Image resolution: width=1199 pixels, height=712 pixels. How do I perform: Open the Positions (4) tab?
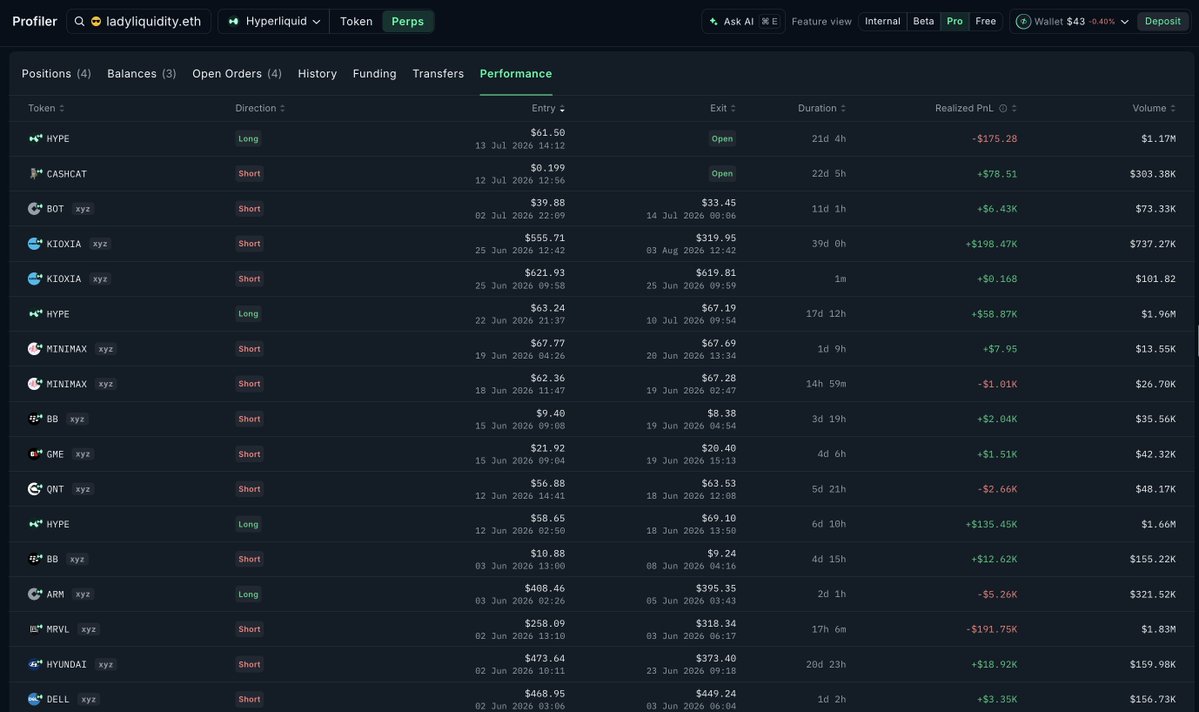click(56, 73)
